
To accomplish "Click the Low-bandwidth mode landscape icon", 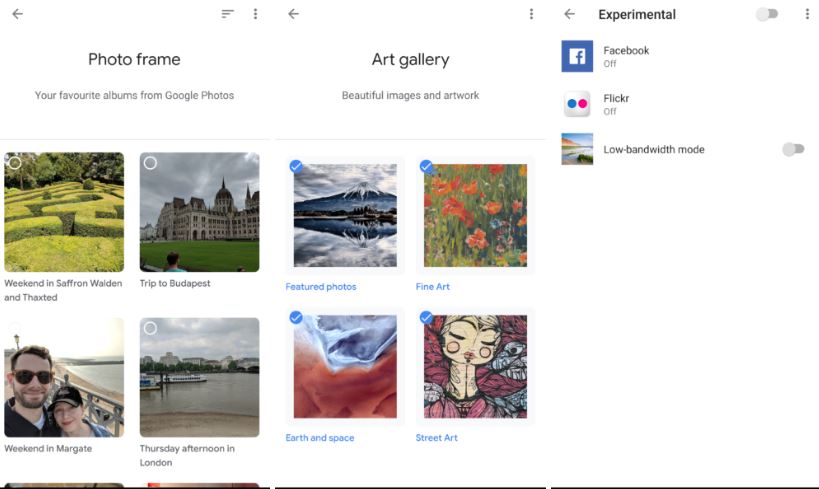I will coord(577,149).
